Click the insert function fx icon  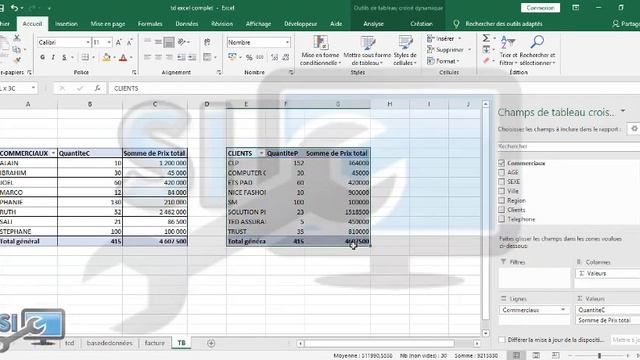point(97,88)
